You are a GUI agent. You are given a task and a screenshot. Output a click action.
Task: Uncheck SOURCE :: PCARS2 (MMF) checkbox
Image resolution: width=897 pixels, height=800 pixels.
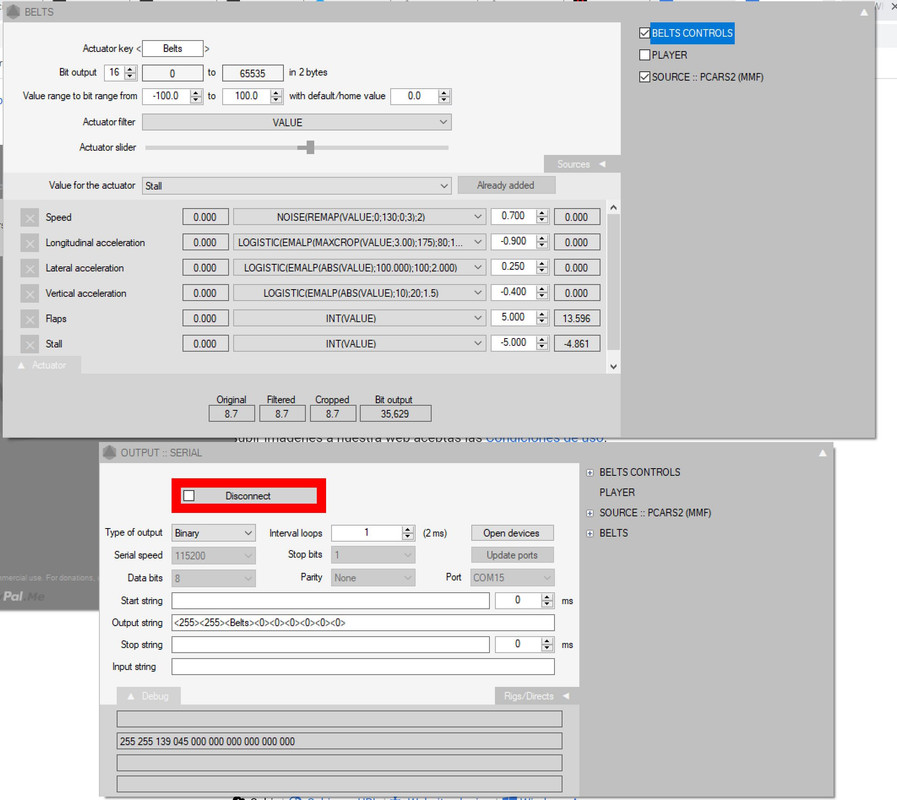(x=645, y=77)
